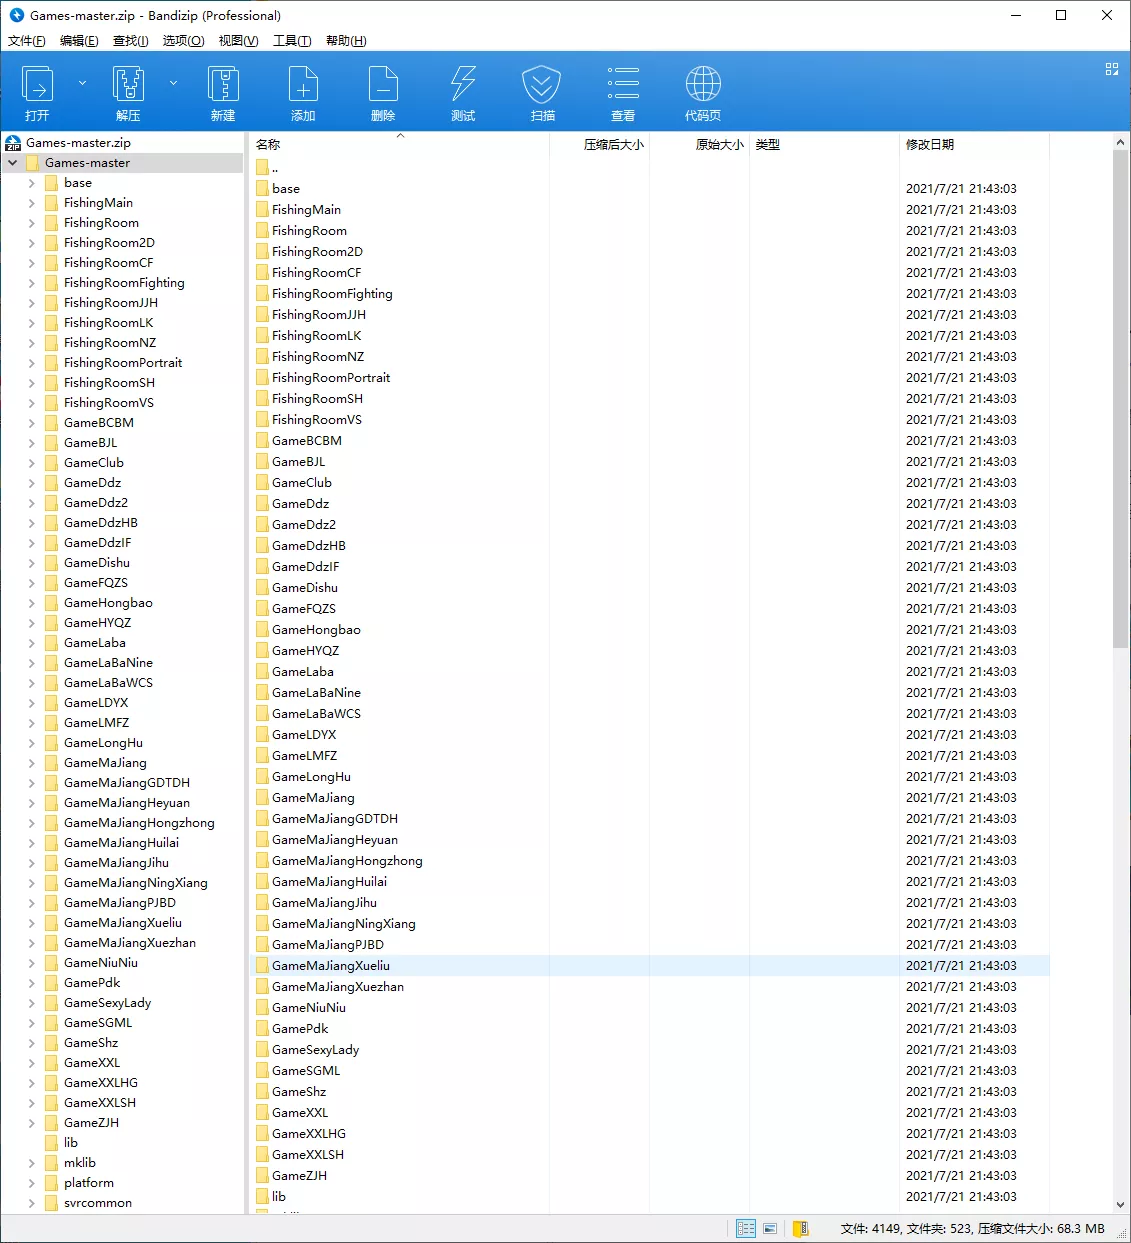The height and width of the screenshot is (1243, 1131).
Task: Sort by the 修改日期 column header
Action: pyautogui.click(x=930, y=145)
